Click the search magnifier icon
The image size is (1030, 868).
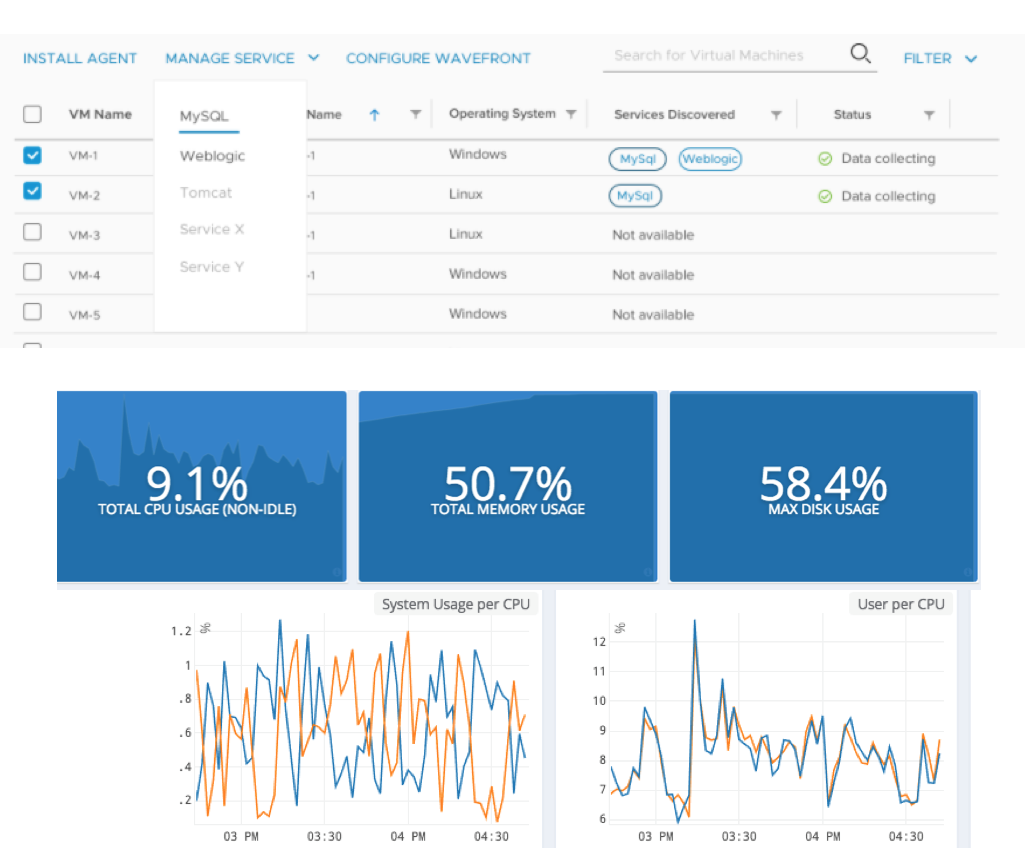coord(860,54)
